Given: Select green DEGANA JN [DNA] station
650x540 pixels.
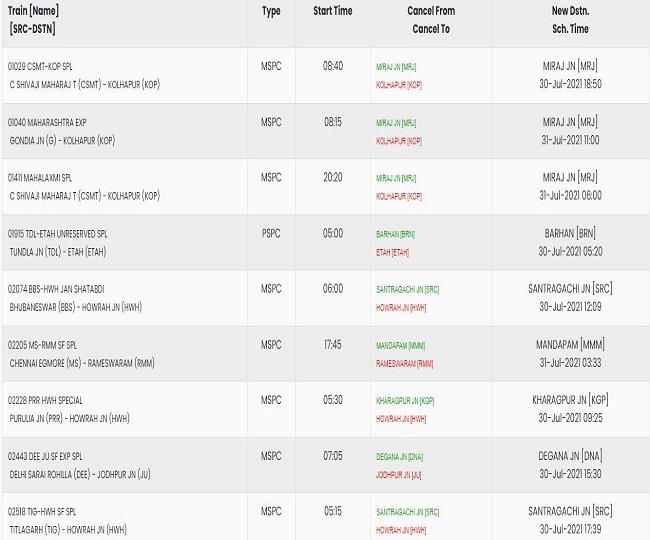Looking at the screenshot, I should click(x=399, y=457).
